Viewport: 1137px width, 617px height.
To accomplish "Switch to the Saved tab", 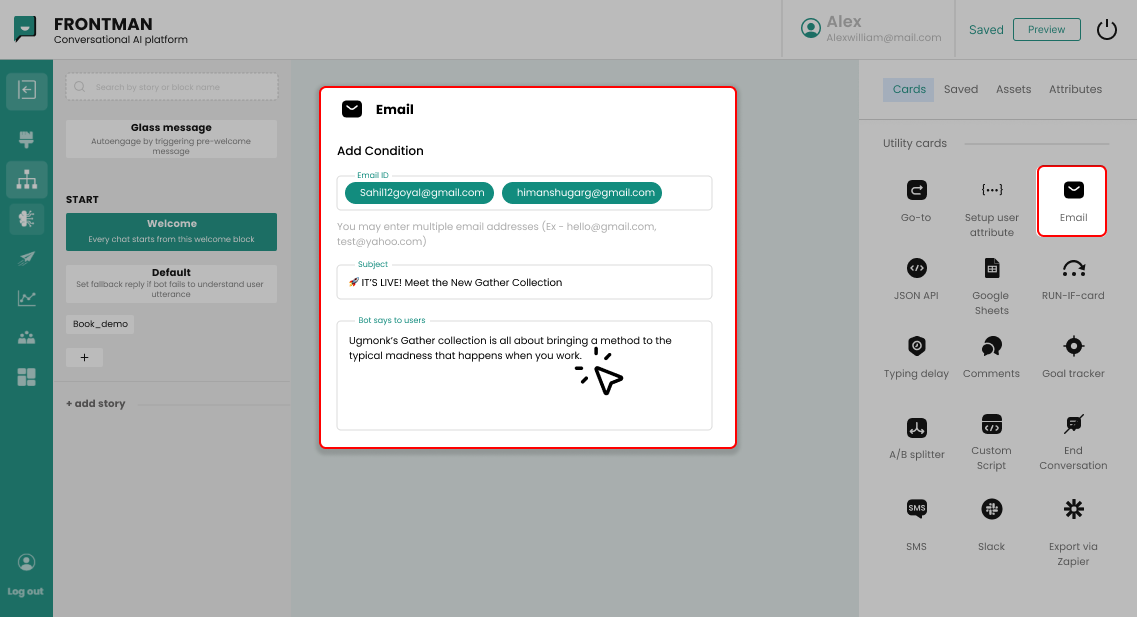I will coord(960,89).
